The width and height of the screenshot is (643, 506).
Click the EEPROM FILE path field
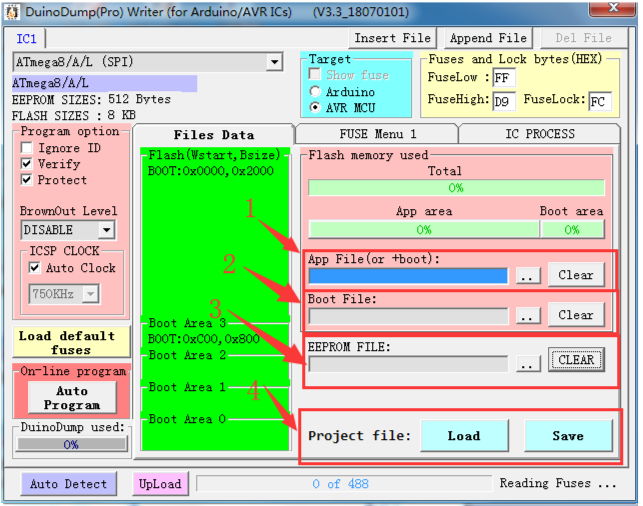point(408,364)
